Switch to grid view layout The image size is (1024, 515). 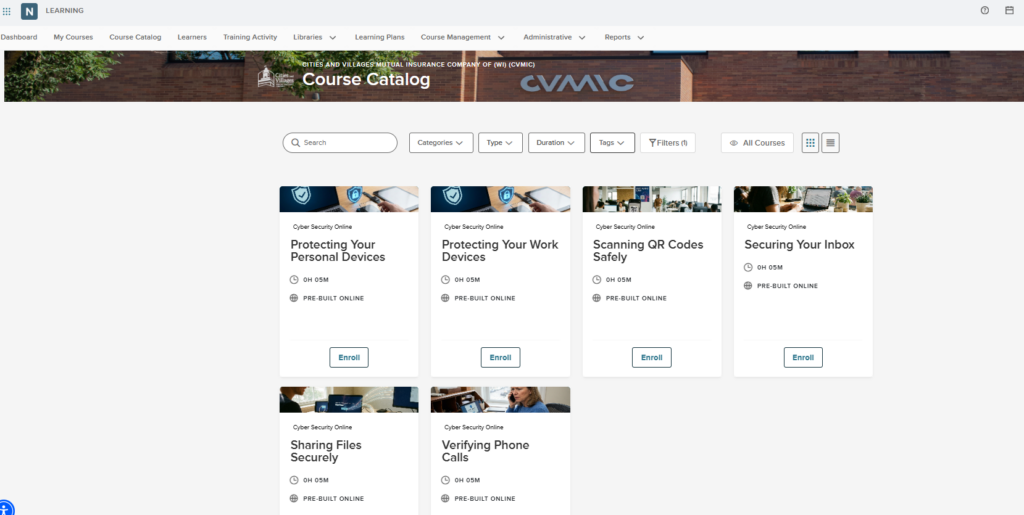pyautogui.click(x=810, y=142)
